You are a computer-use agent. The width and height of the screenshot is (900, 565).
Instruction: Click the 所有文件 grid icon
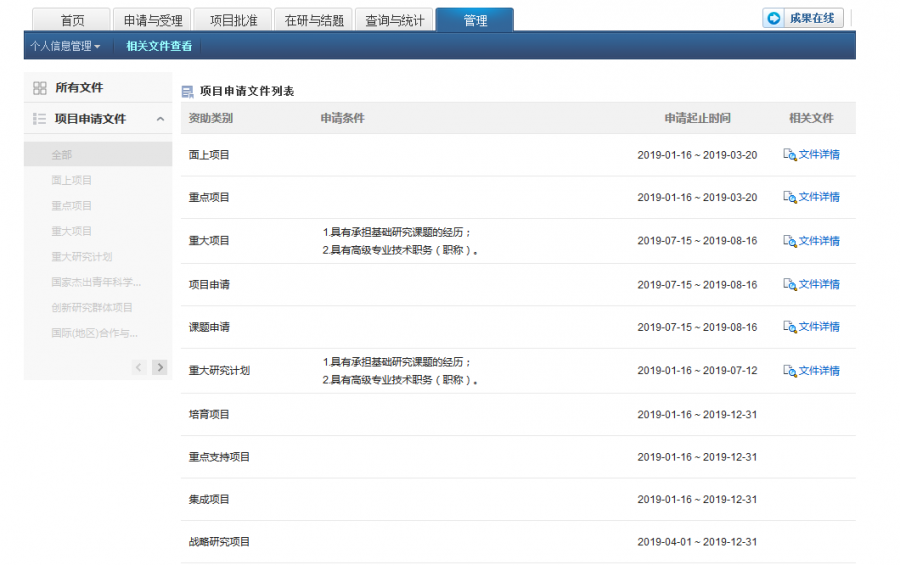click(40, 88)
